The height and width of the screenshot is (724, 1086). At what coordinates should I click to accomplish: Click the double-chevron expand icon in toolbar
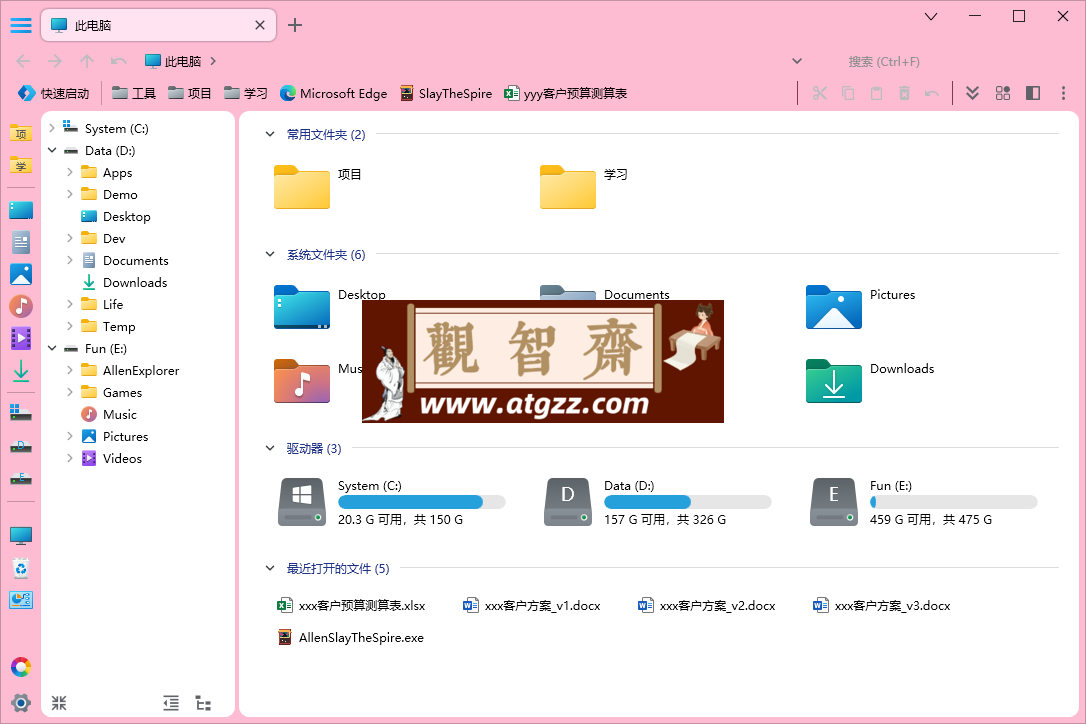coord(972,93)
